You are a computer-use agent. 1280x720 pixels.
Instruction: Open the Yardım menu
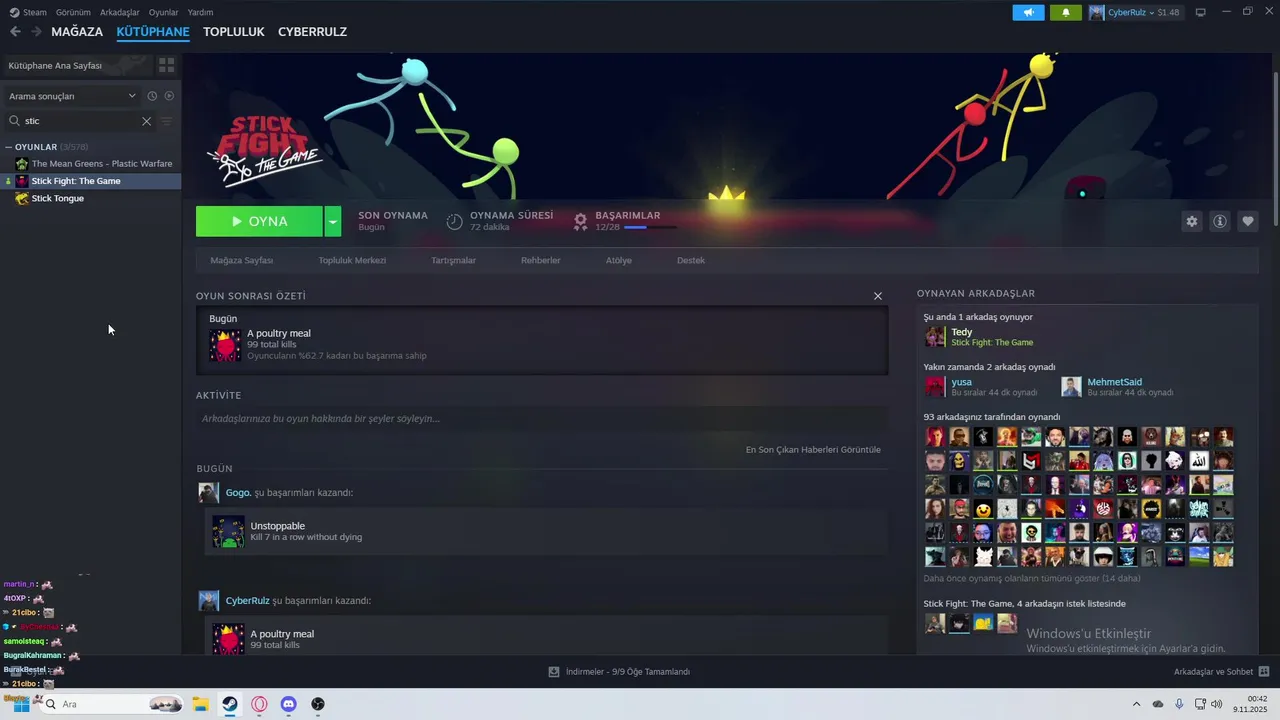pos(200,12)
